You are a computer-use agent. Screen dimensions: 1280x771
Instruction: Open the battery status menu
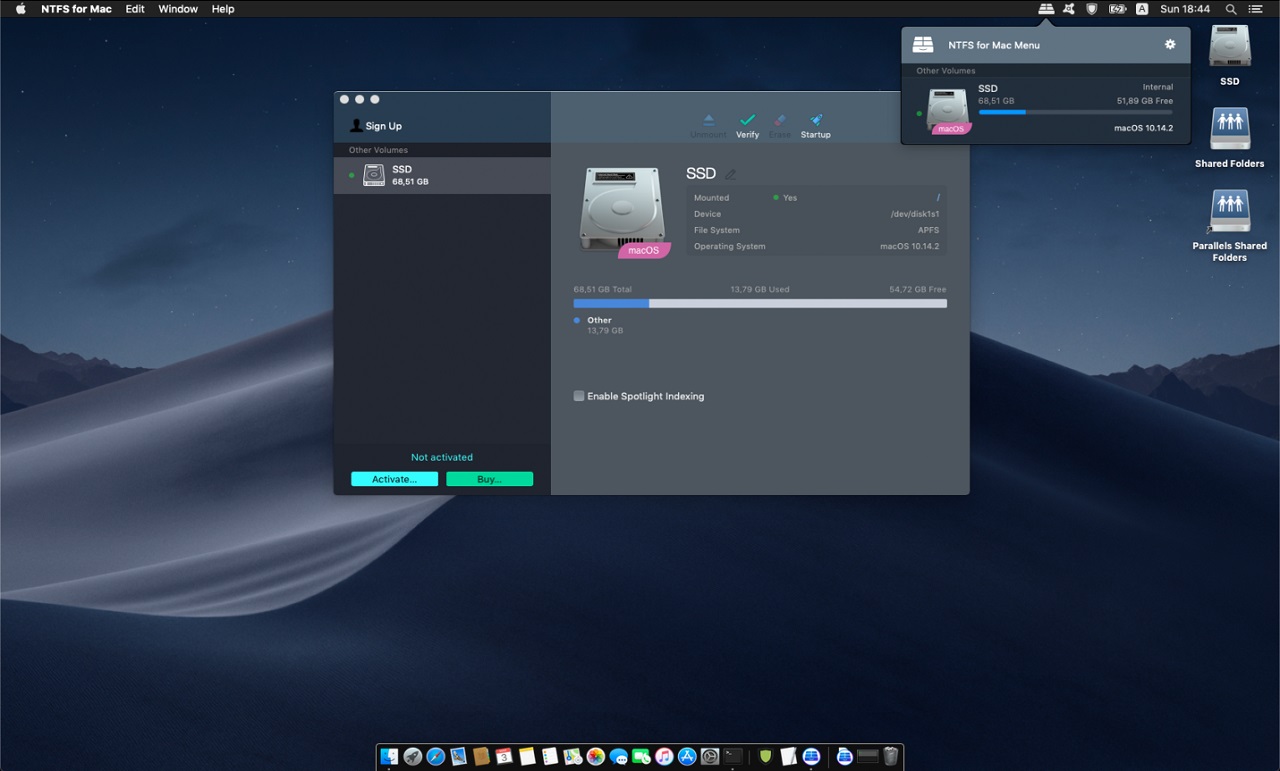(x=1117, y=9)
